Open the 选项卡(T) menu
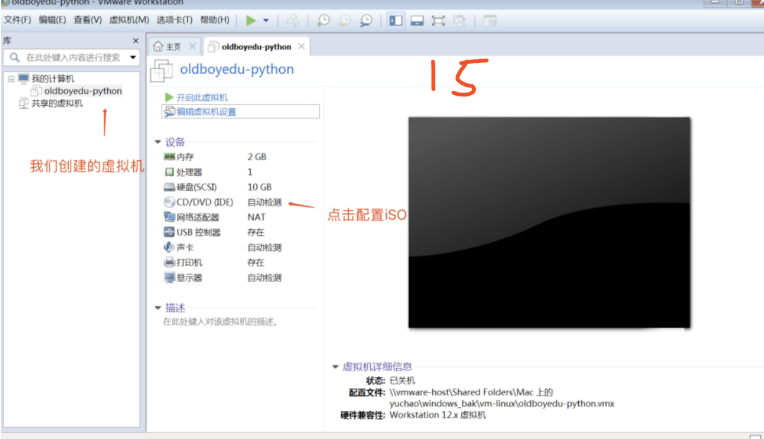Image resolution: width=764 pixels, height=439 pixels. [174, 20]
